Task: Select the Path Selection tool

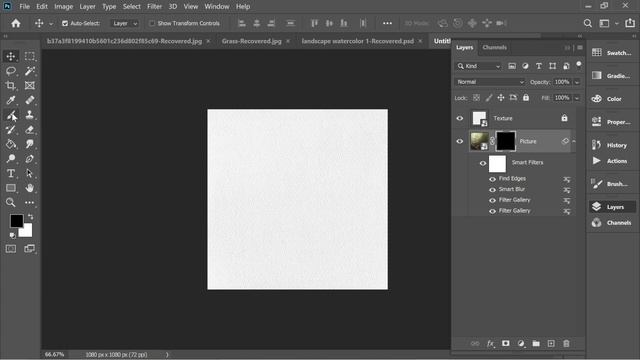Action: click(x=29, y=173)
